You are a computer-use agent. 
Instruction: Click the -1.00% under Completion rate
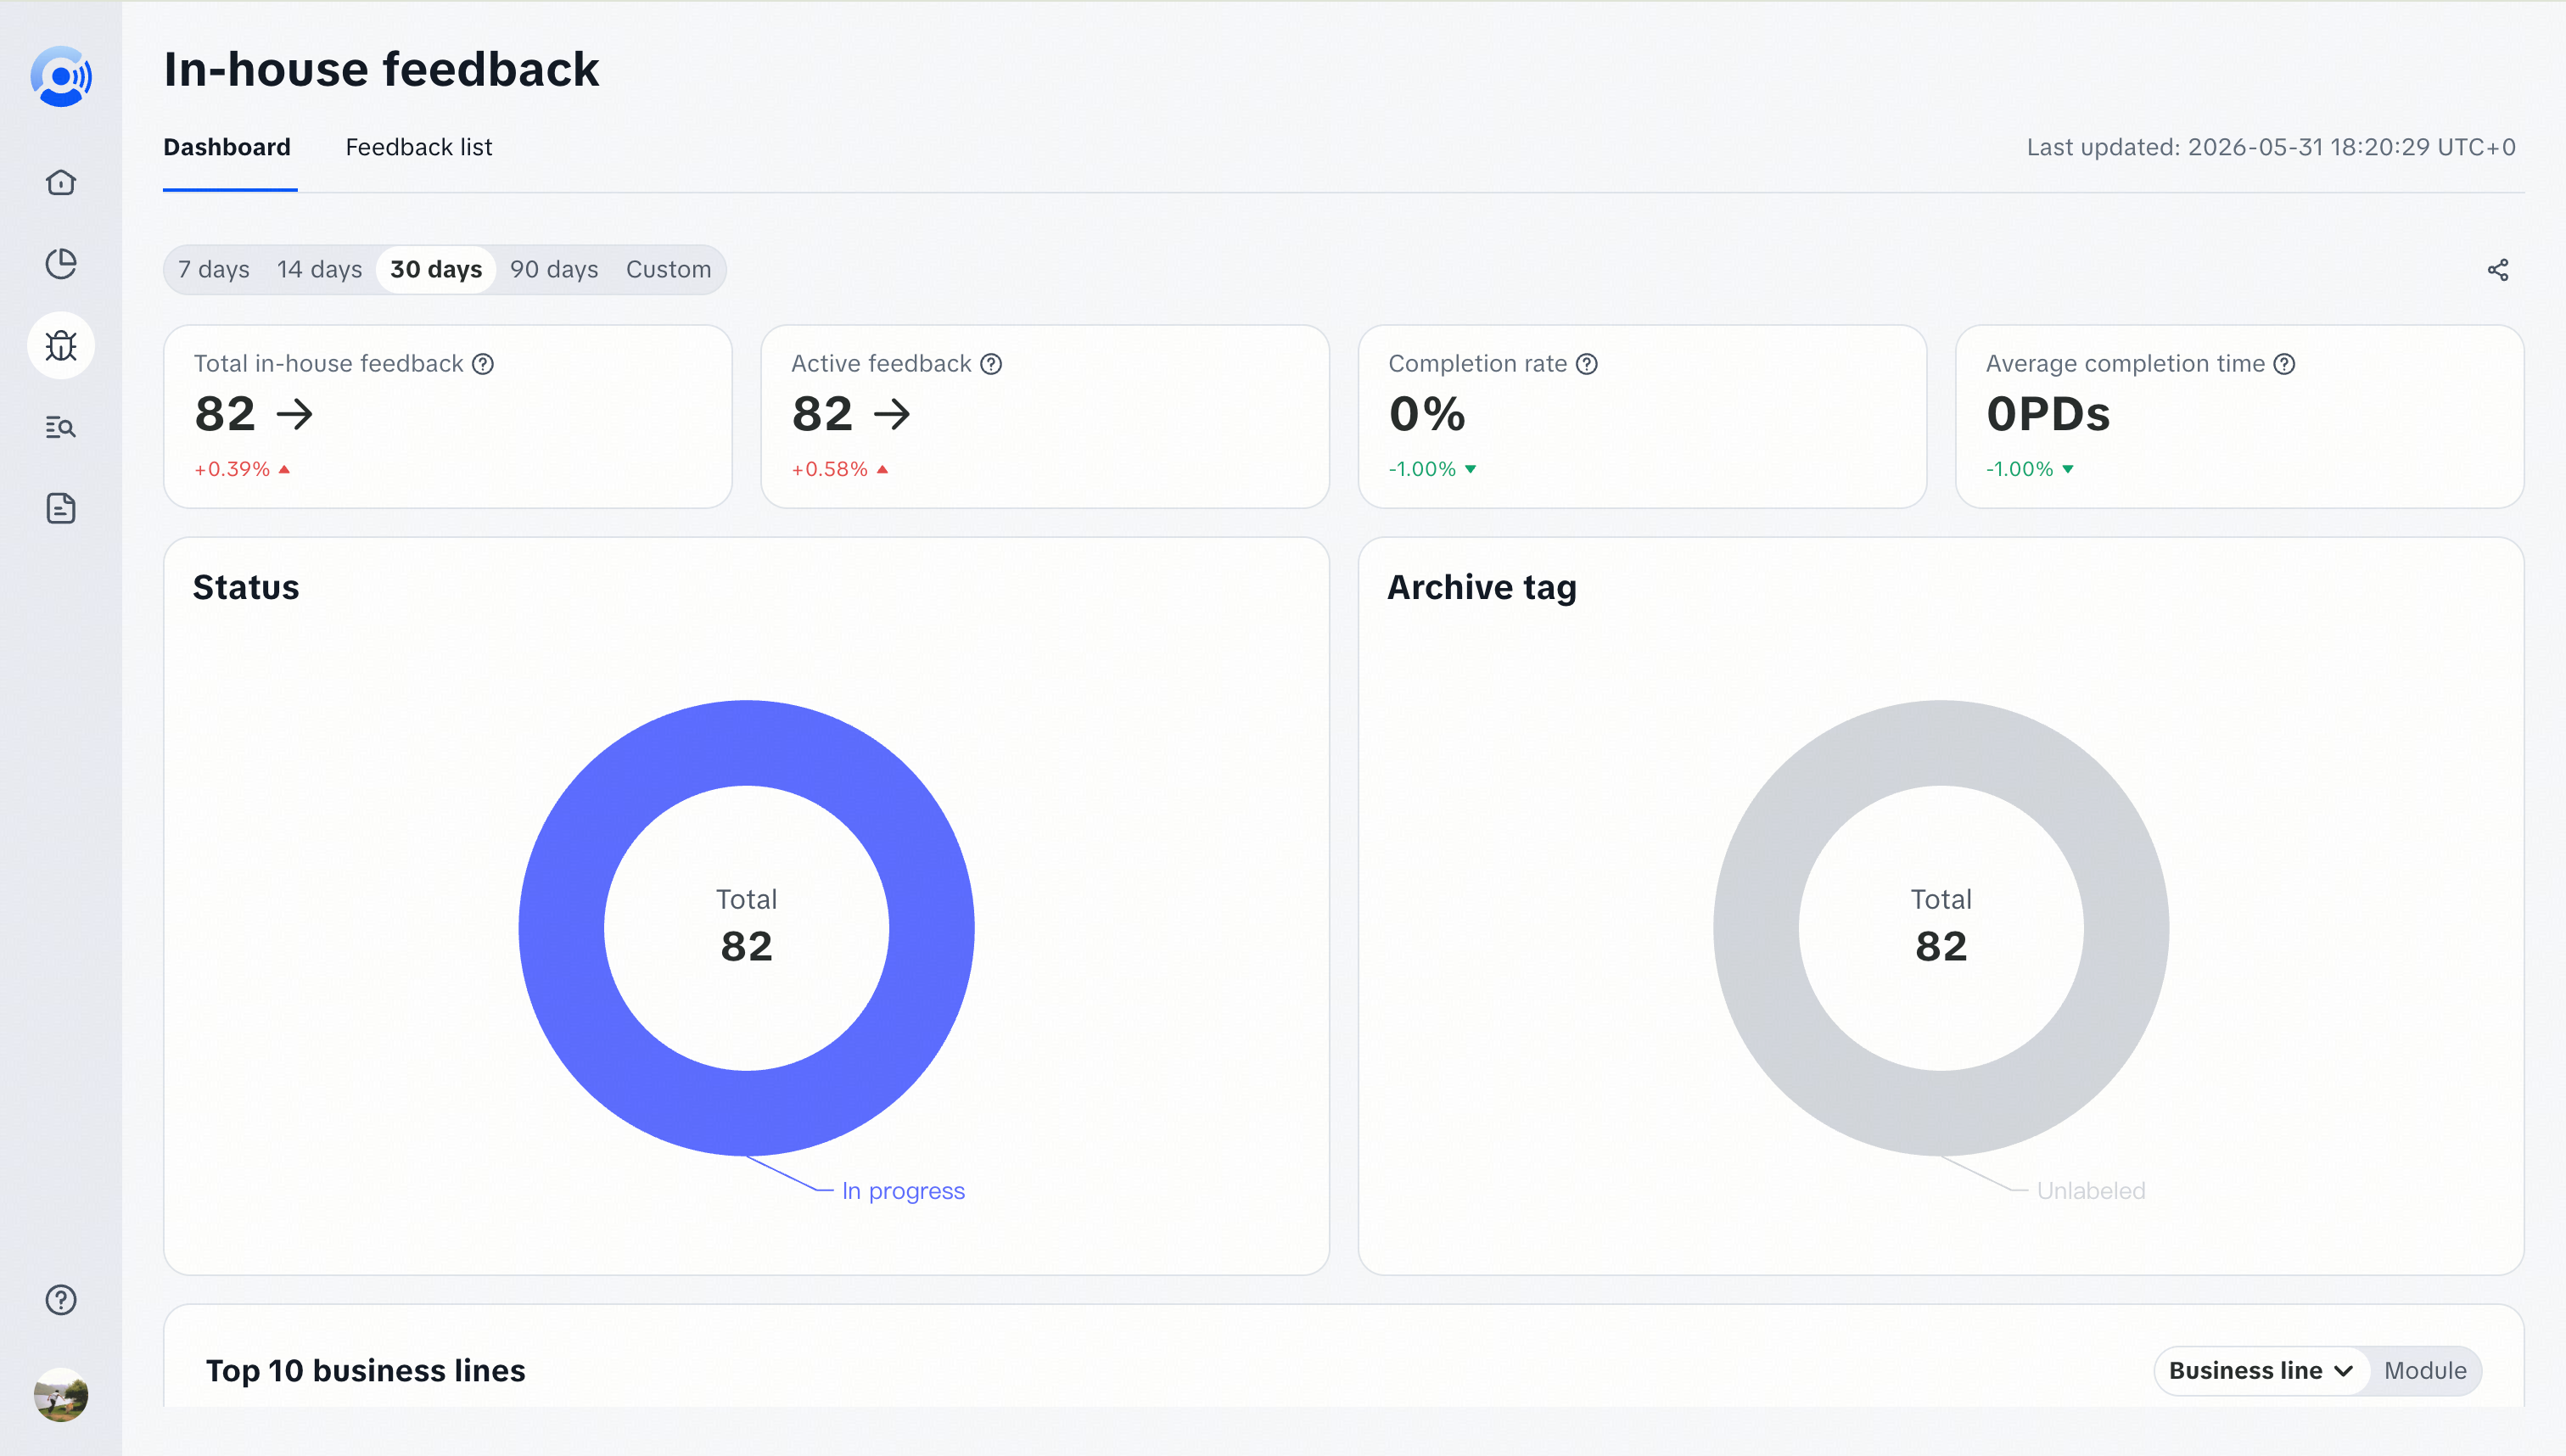(x=1432, y=469)
